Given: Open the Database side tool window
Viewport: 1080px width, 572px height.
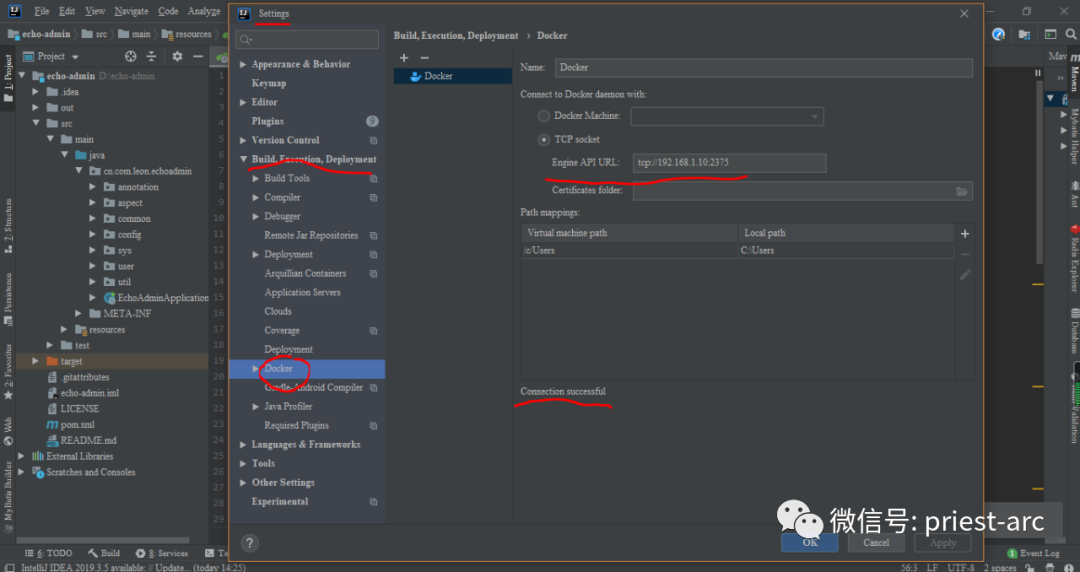Looking at the screenshot, I should [1074, 329].
